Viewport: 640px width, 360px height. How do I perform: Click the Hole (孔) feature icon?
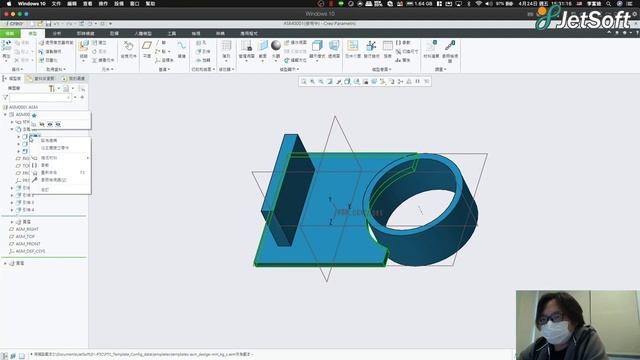202,42
